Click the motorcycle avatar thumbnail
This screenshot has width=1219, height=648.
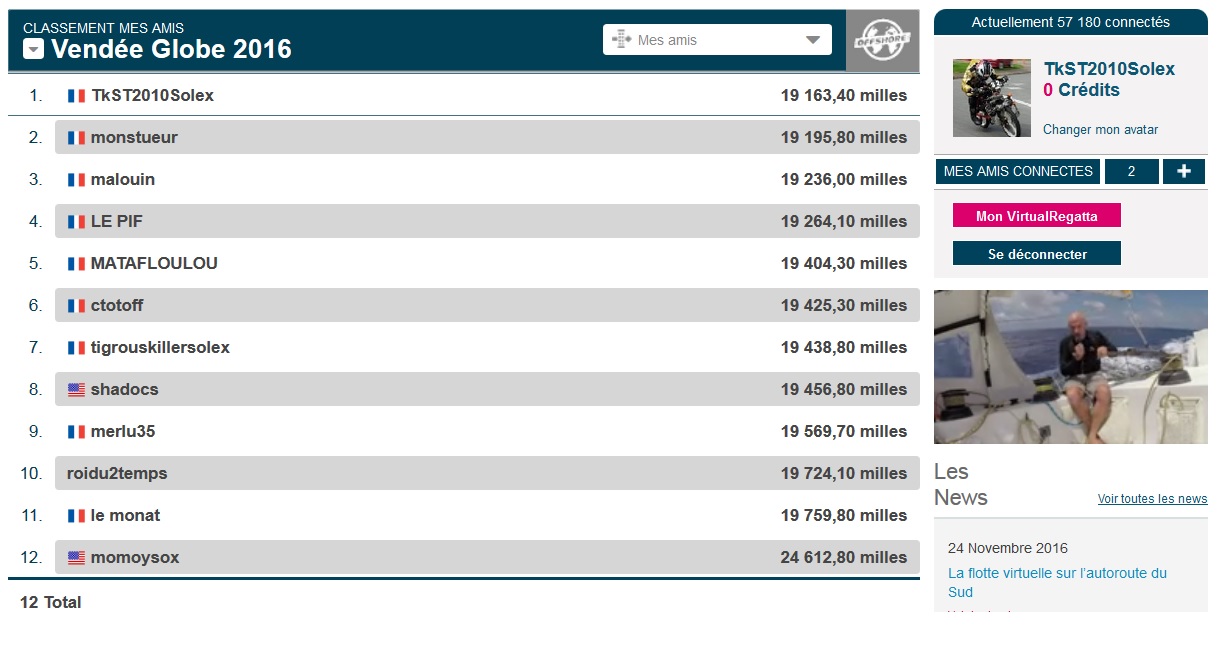(991, 98)
